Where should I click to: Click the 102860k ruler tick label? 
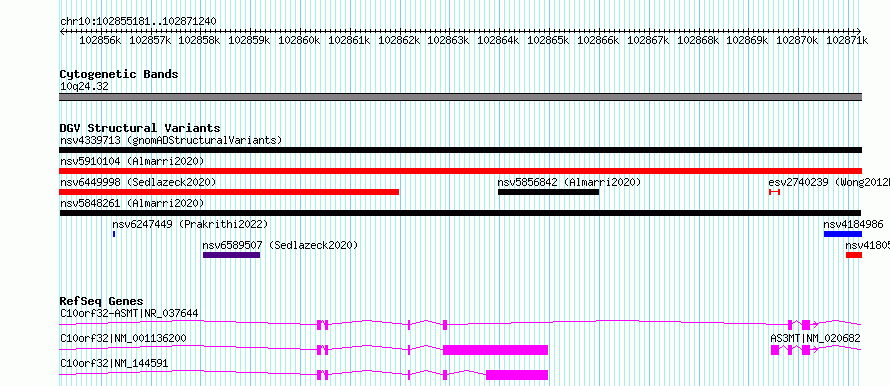coord(299,40)
